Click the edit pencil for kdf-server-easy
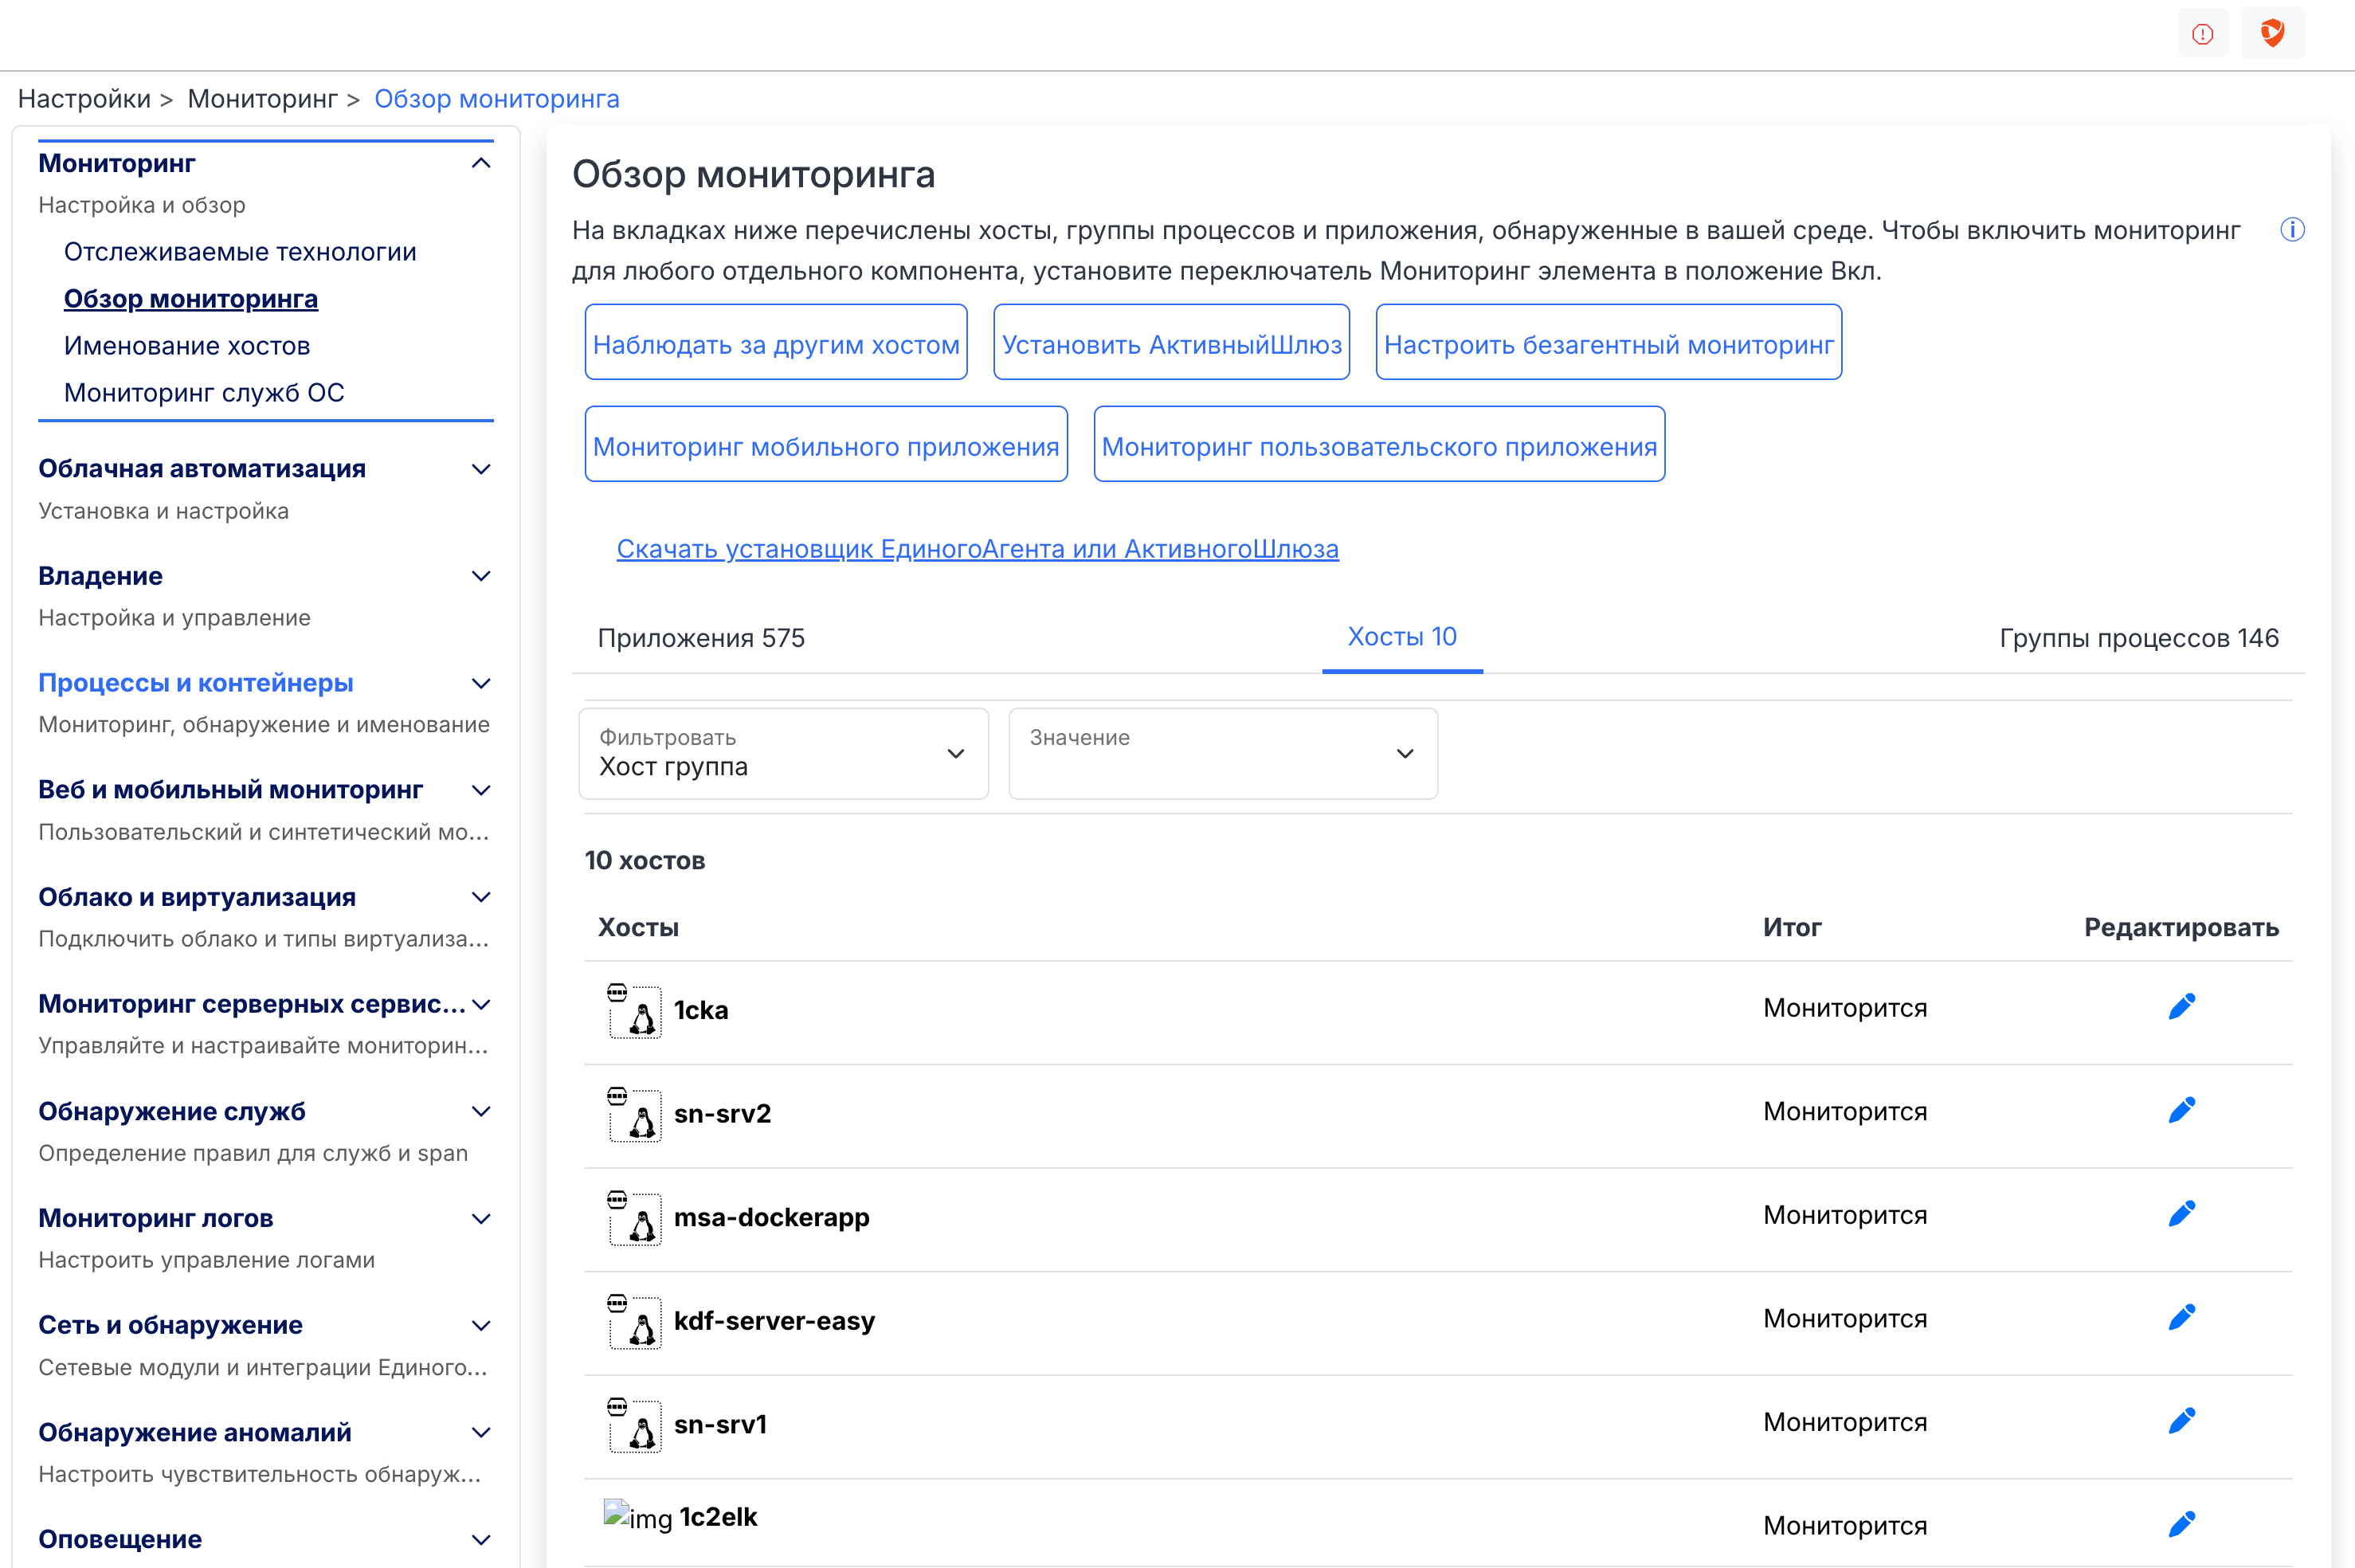 click(x=2181, y=1318)
